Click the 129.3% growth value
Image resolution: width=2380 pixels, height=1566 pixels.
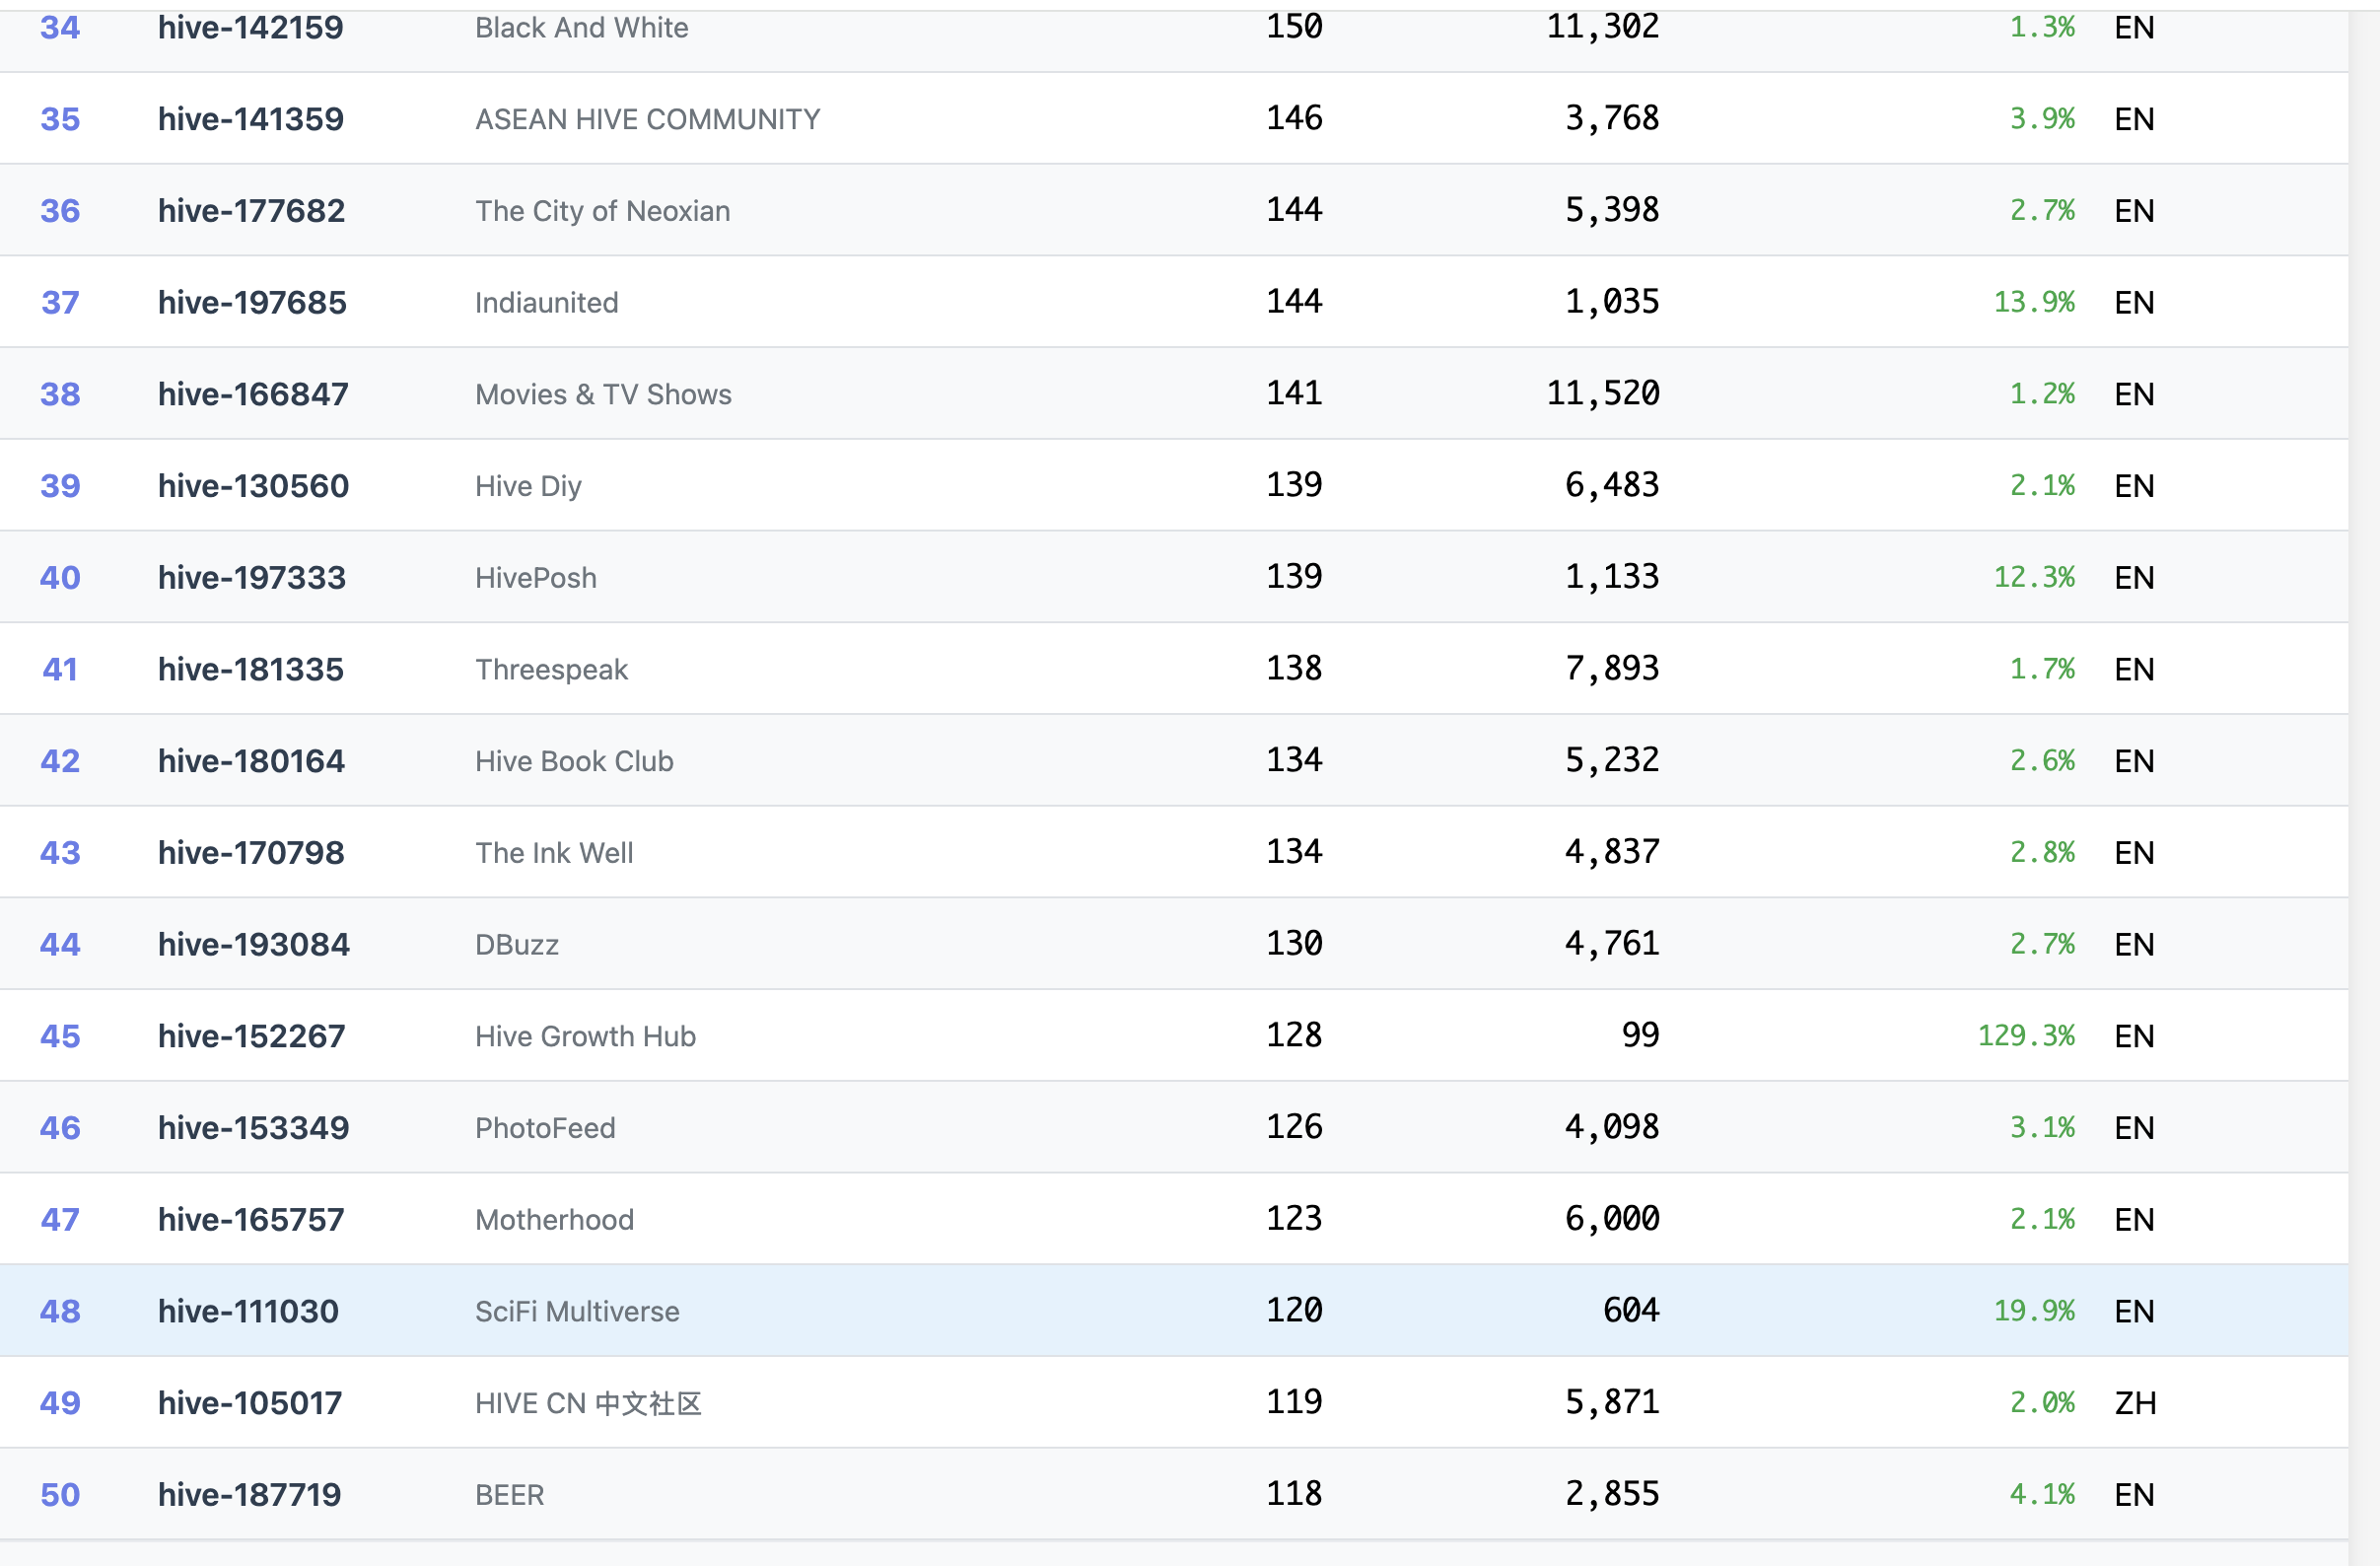coord(2025,1036)
